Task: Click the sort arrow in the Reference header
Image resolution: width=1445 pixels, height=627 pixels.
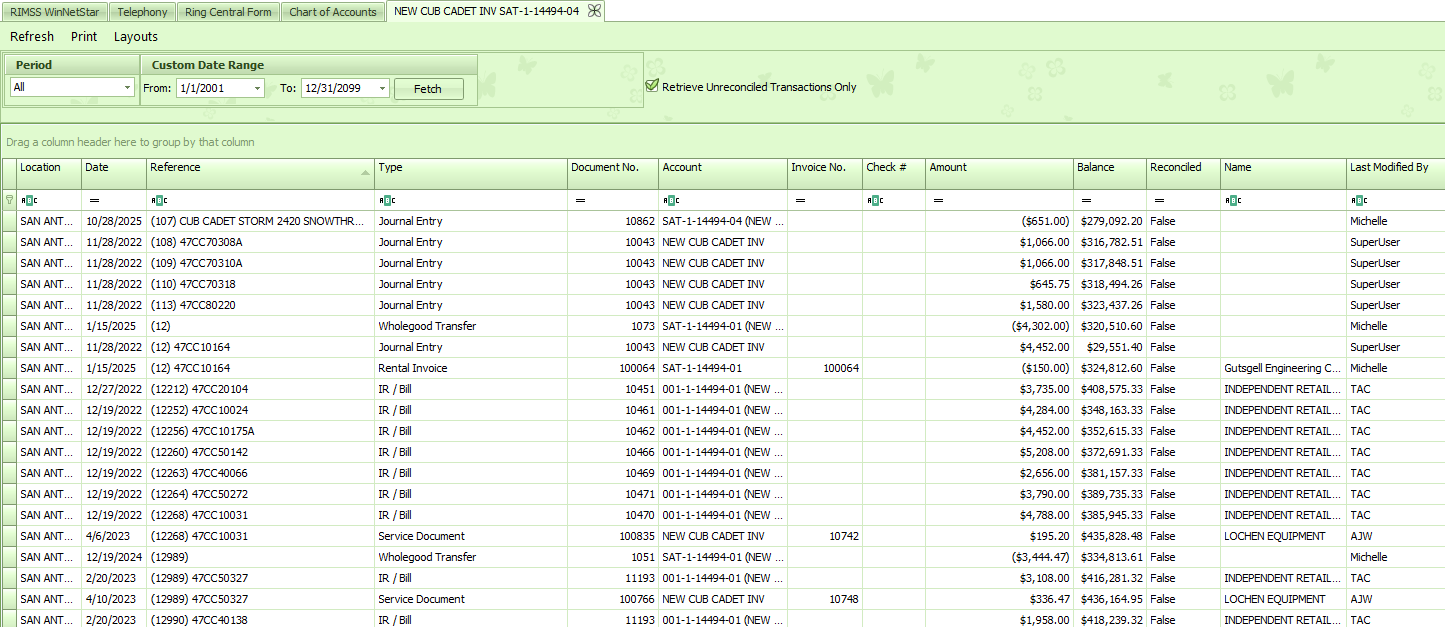Action: coord(364,173)
